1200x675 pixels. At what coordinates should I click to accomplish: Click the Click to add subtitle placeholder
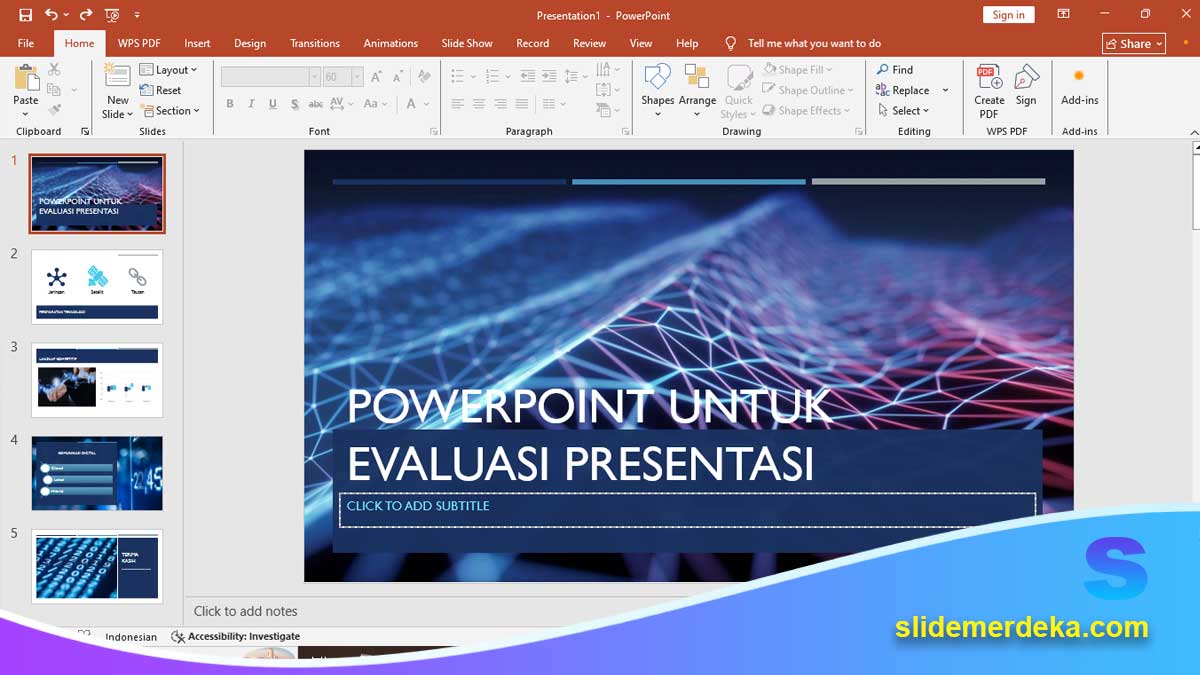(688, 510)
